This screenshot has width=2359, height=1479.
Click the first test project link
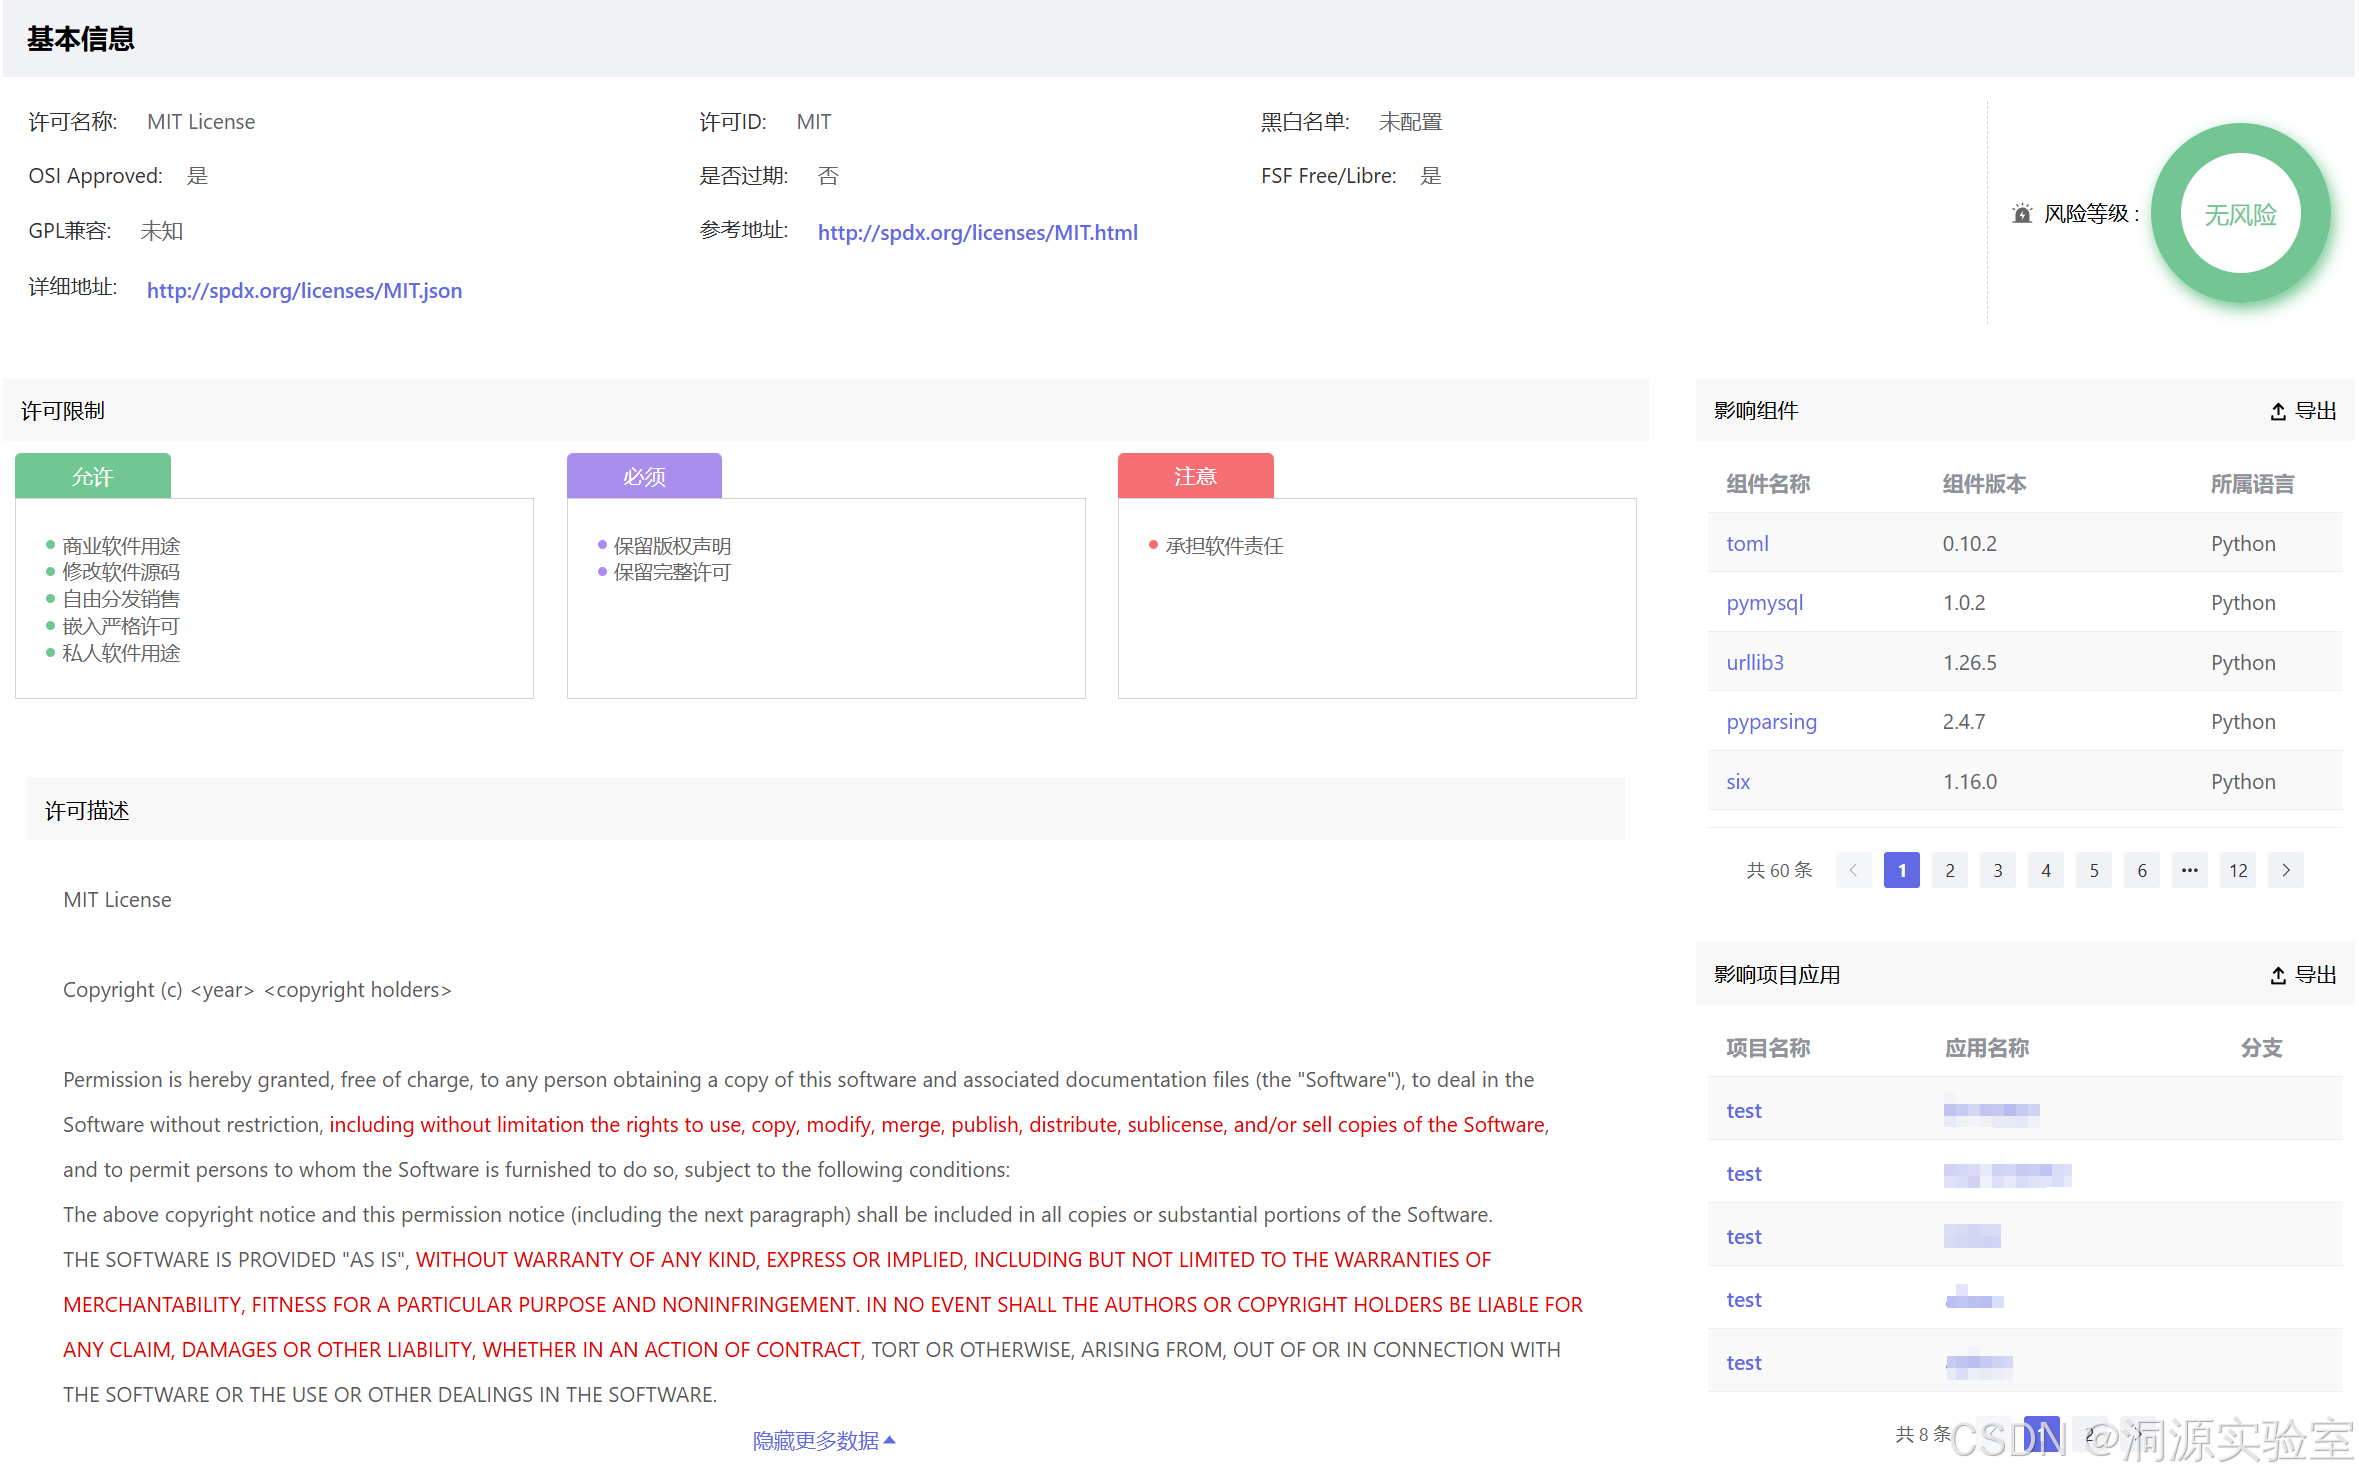tap(1743, 1110)
